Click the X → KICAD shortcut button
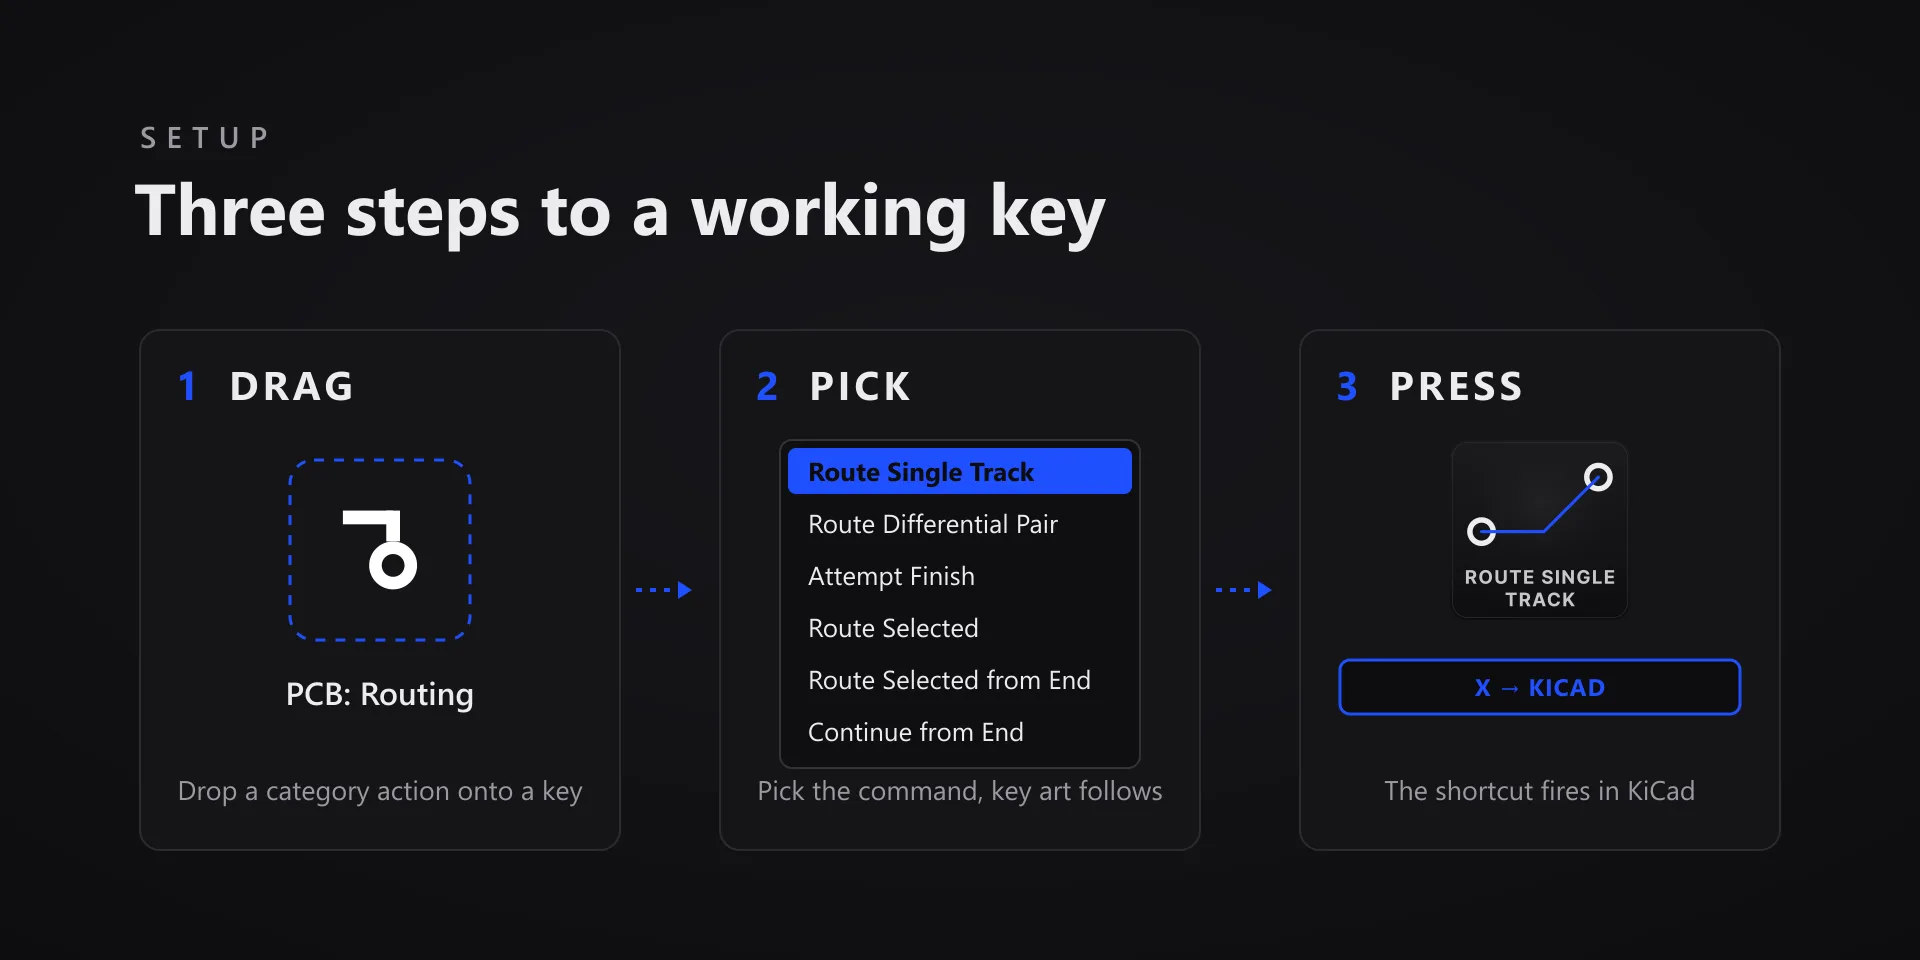This screenshot has height=960, width=1920. [1540, 687]
